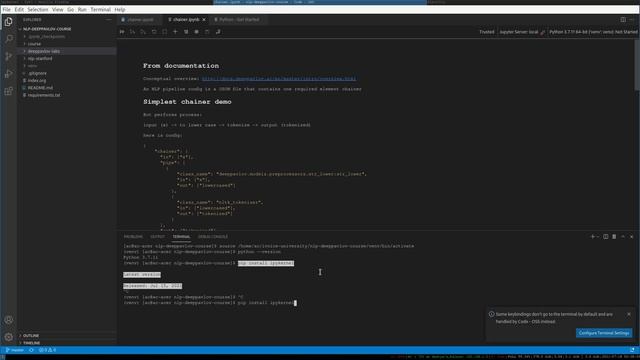The height and width of the screenshot is (360, 640).
Task: Open Run and Debug view
Action: point(9,74)
